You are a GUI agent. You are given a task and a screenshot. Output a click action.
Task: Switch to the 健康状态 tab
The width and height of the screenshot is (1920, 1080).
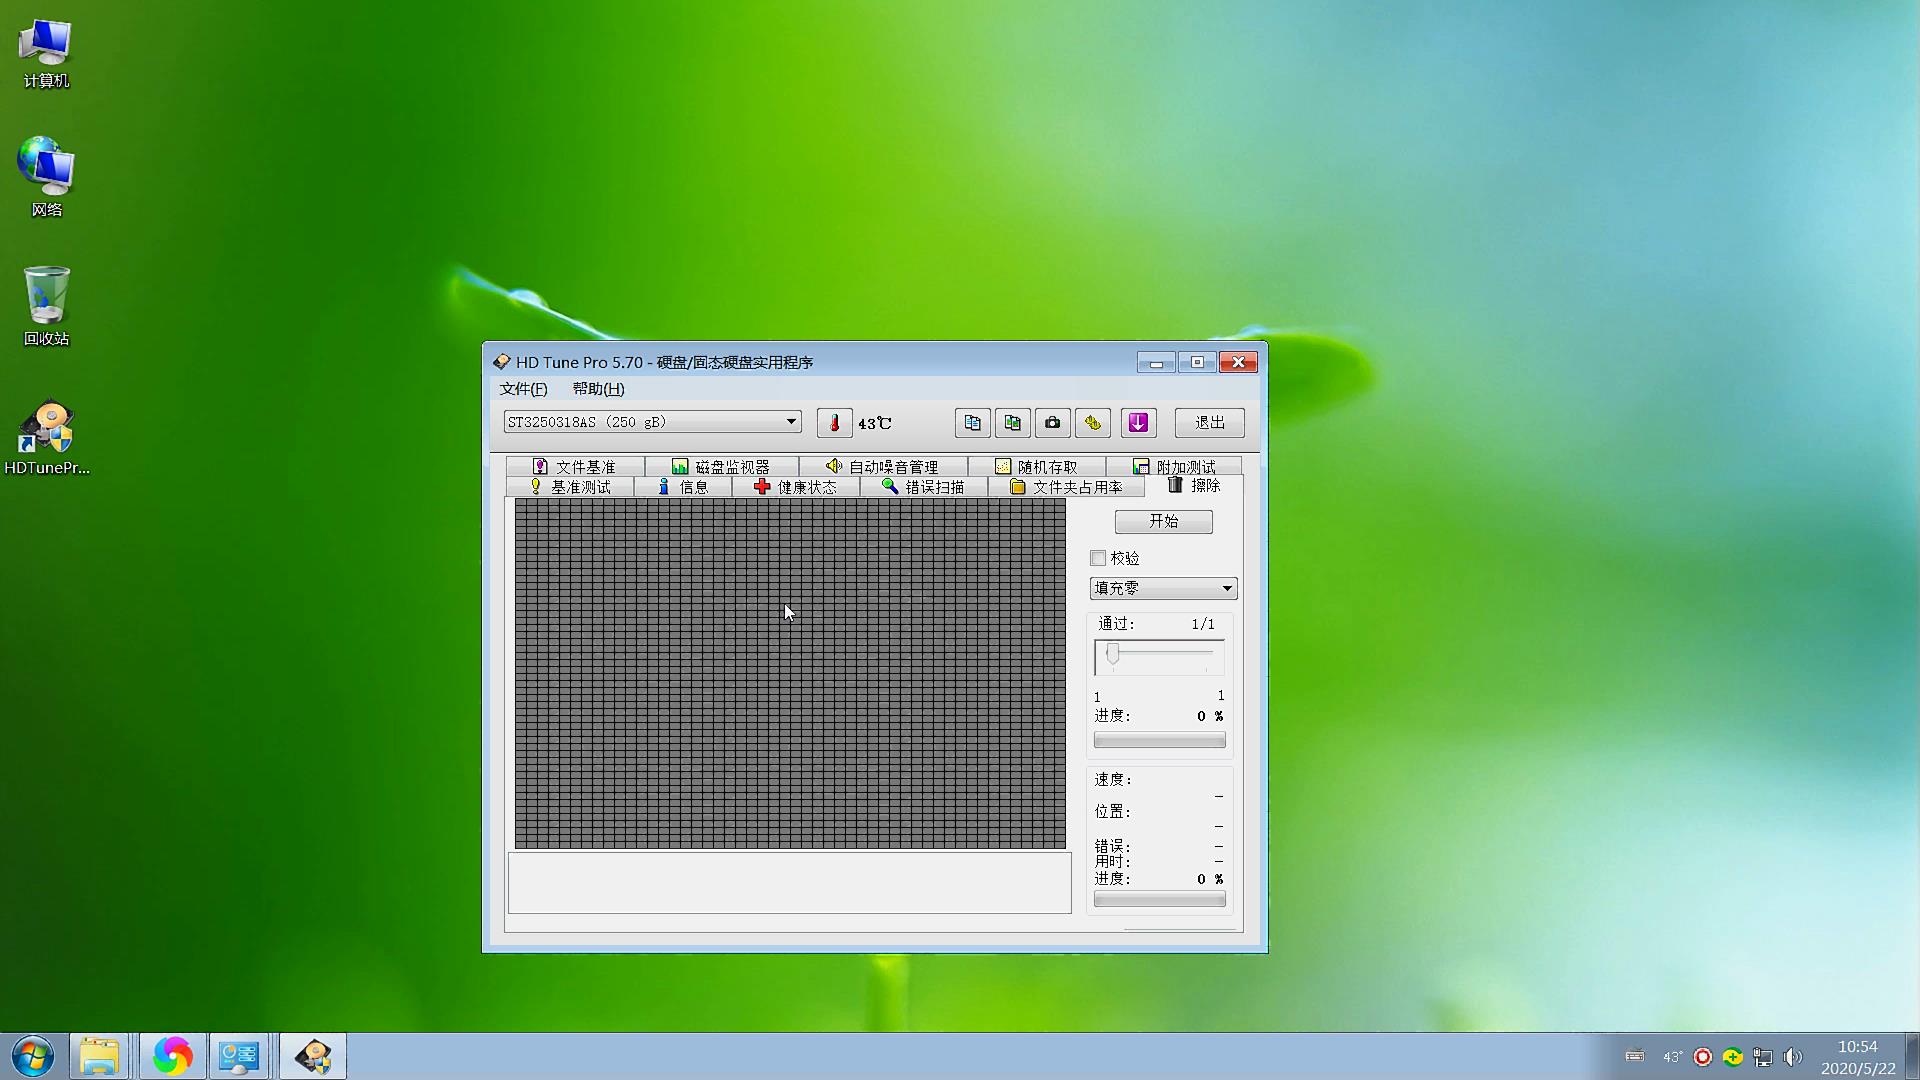pos(796,487)
